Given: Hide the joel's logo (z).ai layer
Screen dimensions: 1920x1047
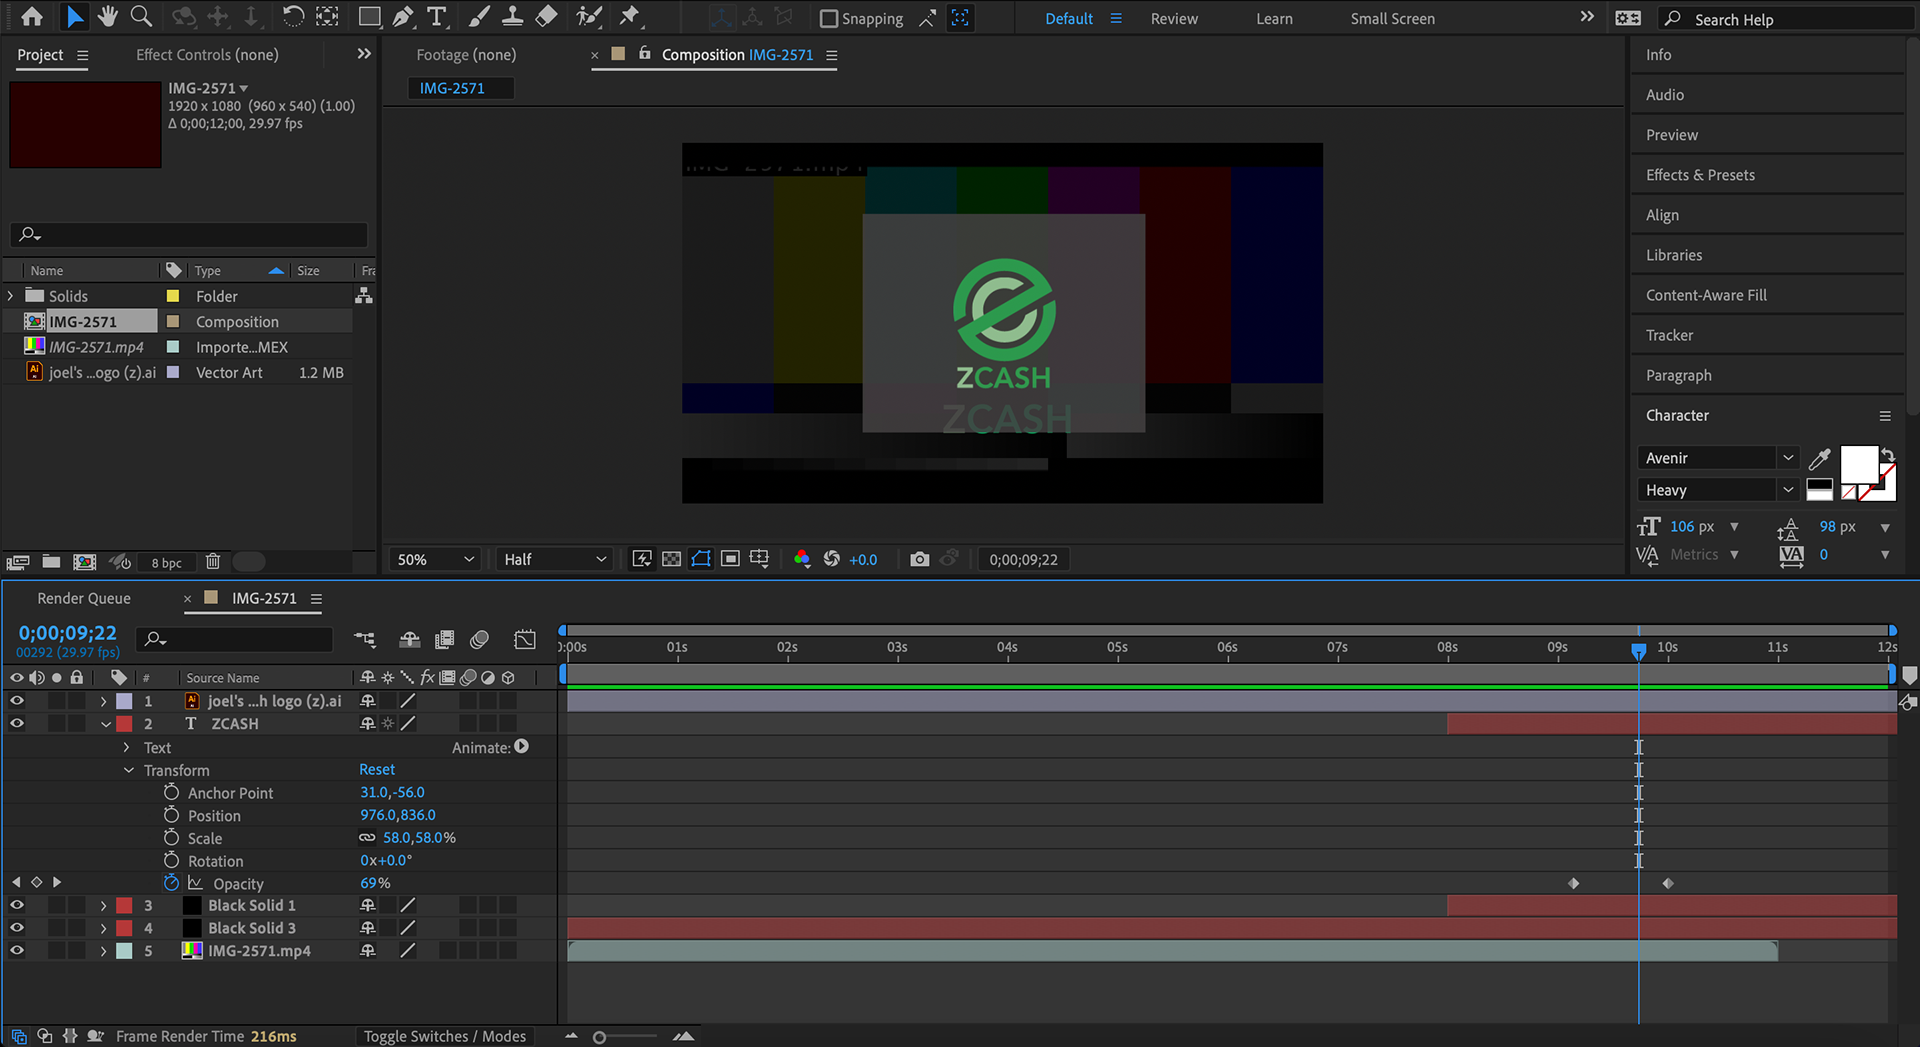Looking at the screenshot, I should 17,701.
